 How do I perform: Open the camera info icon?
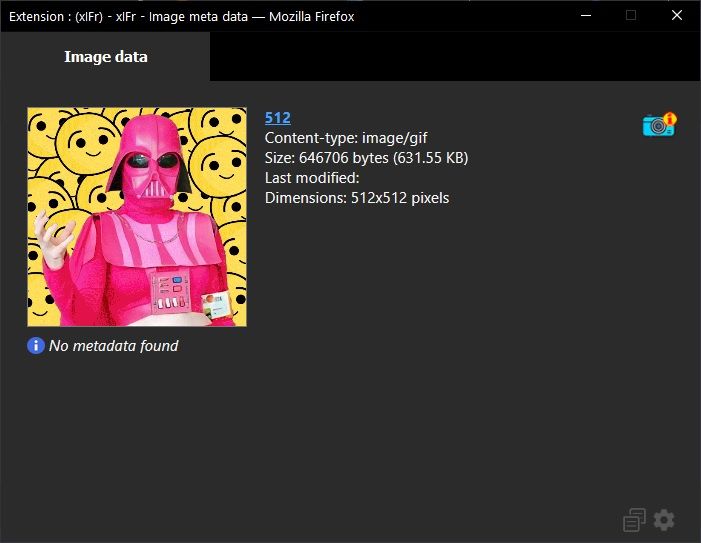tap(659, 124)
